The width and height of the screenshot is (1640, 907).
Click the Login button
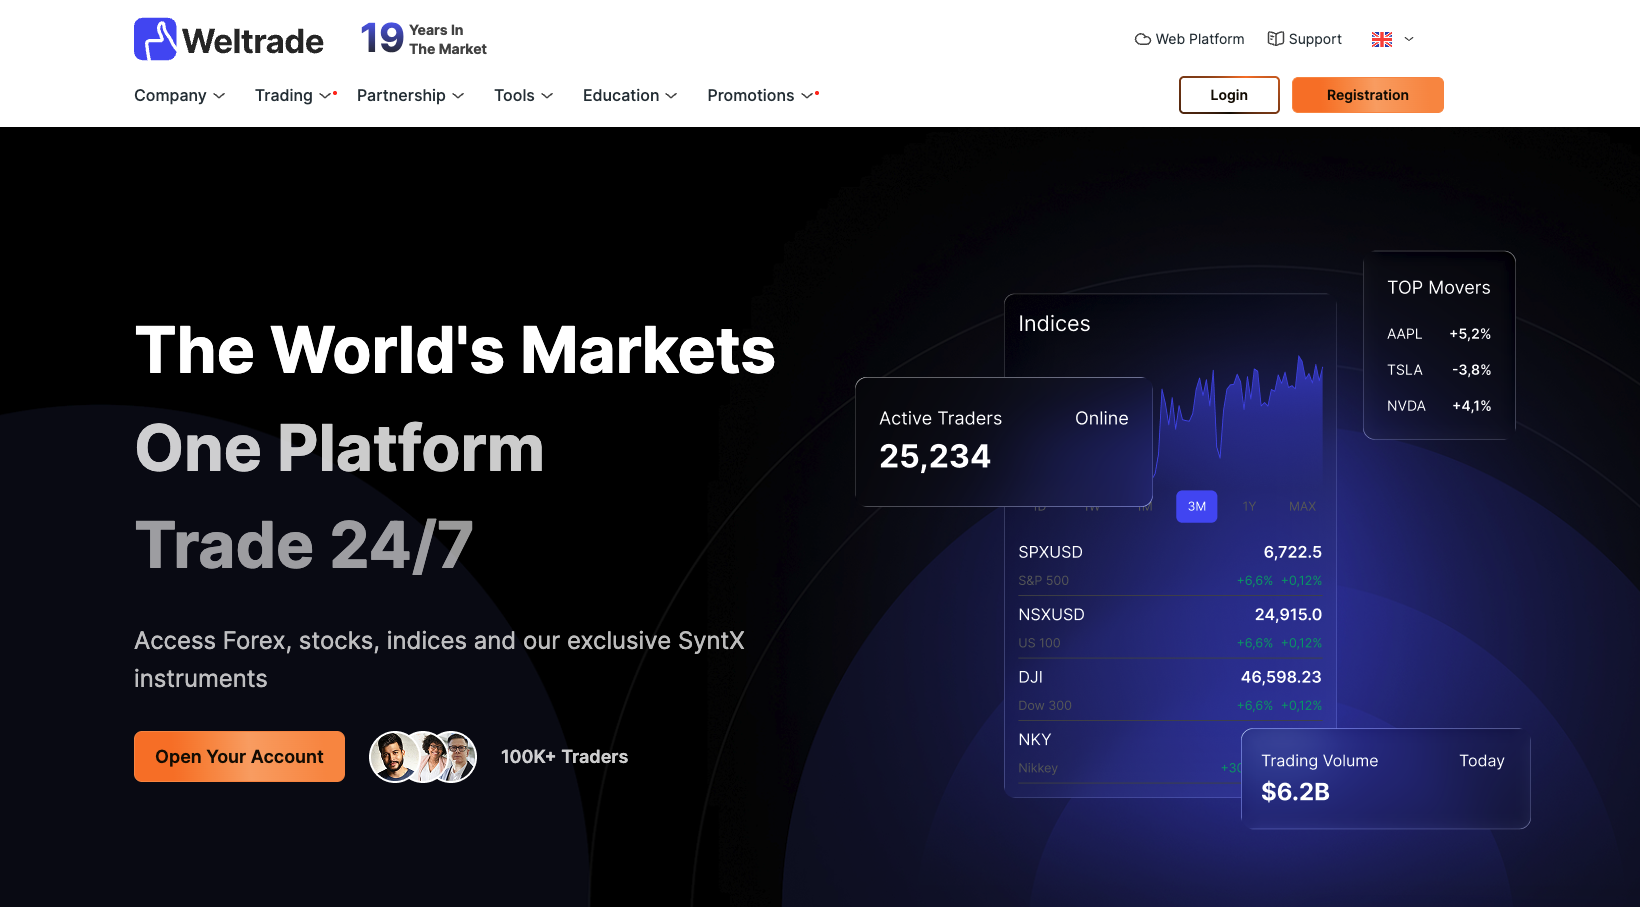coord(1229,95)
